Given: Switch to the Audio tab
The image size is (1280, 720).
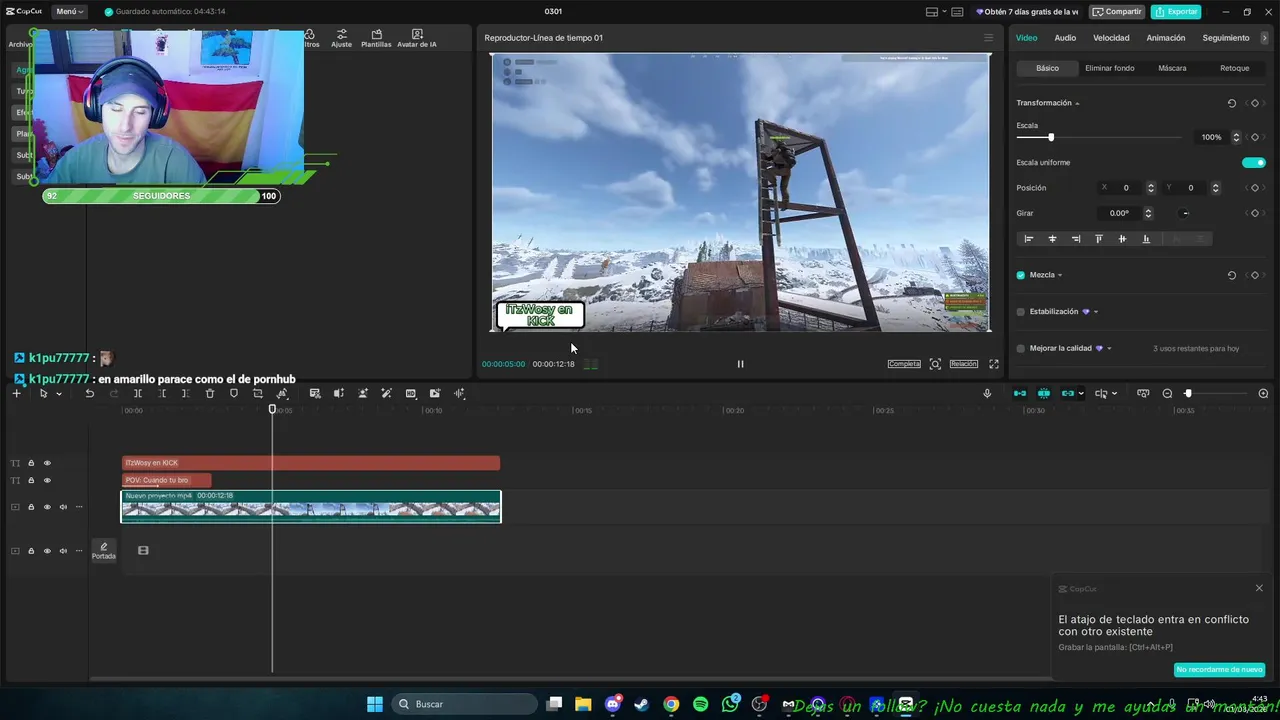Looking at the screenshot, I should click(x=1065, y=38).
